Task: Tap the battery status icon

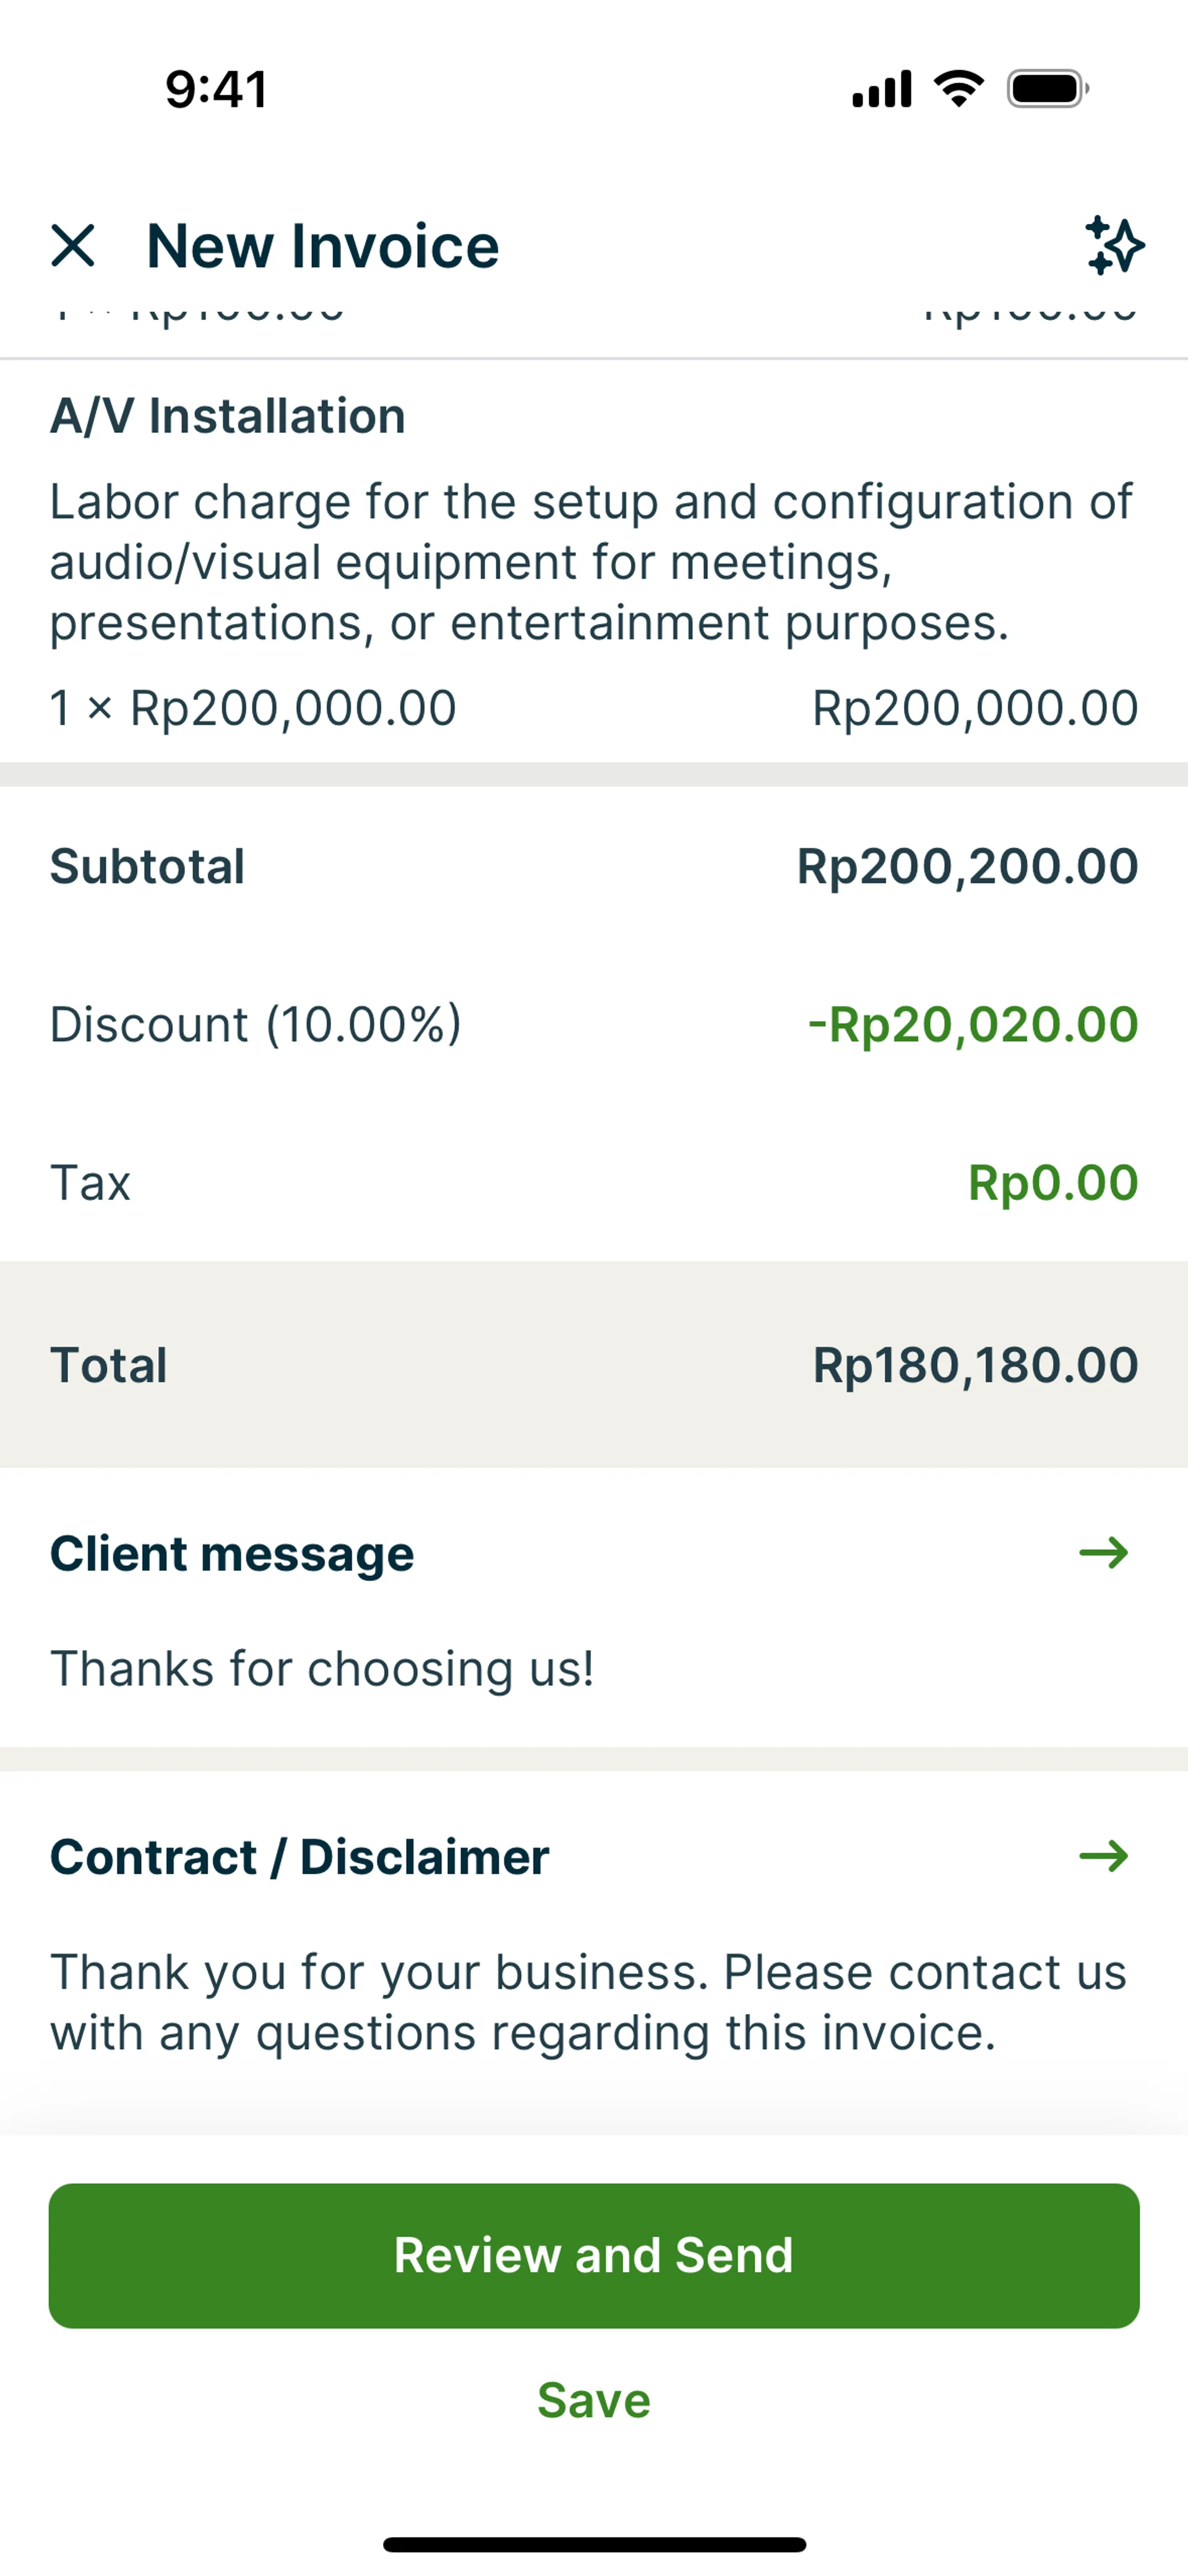Action: tap(1047, 89)
